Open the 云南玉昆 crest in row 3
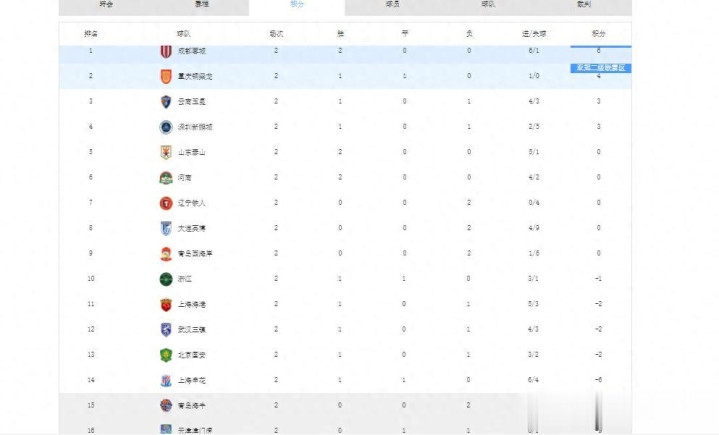Screen dimensions: 719x435 point(166,101)
